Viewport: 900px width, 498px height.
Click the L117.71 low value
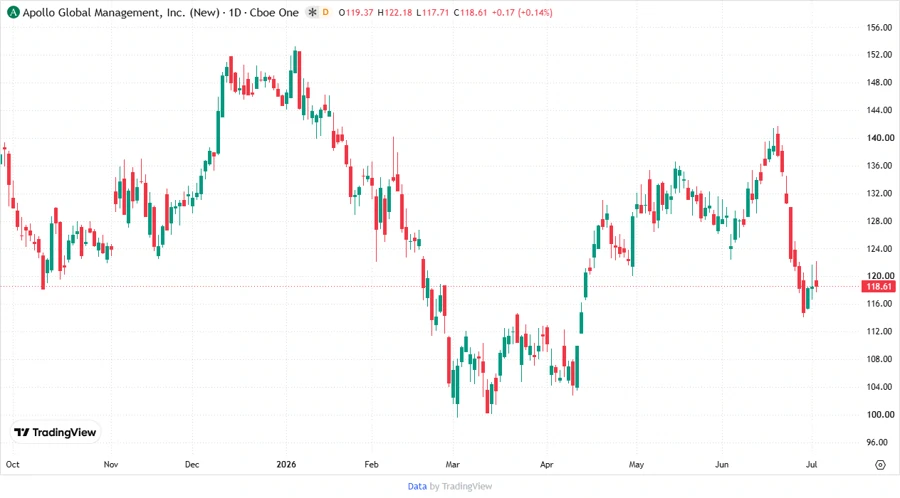pyautogui.click(x=432, y=12)
